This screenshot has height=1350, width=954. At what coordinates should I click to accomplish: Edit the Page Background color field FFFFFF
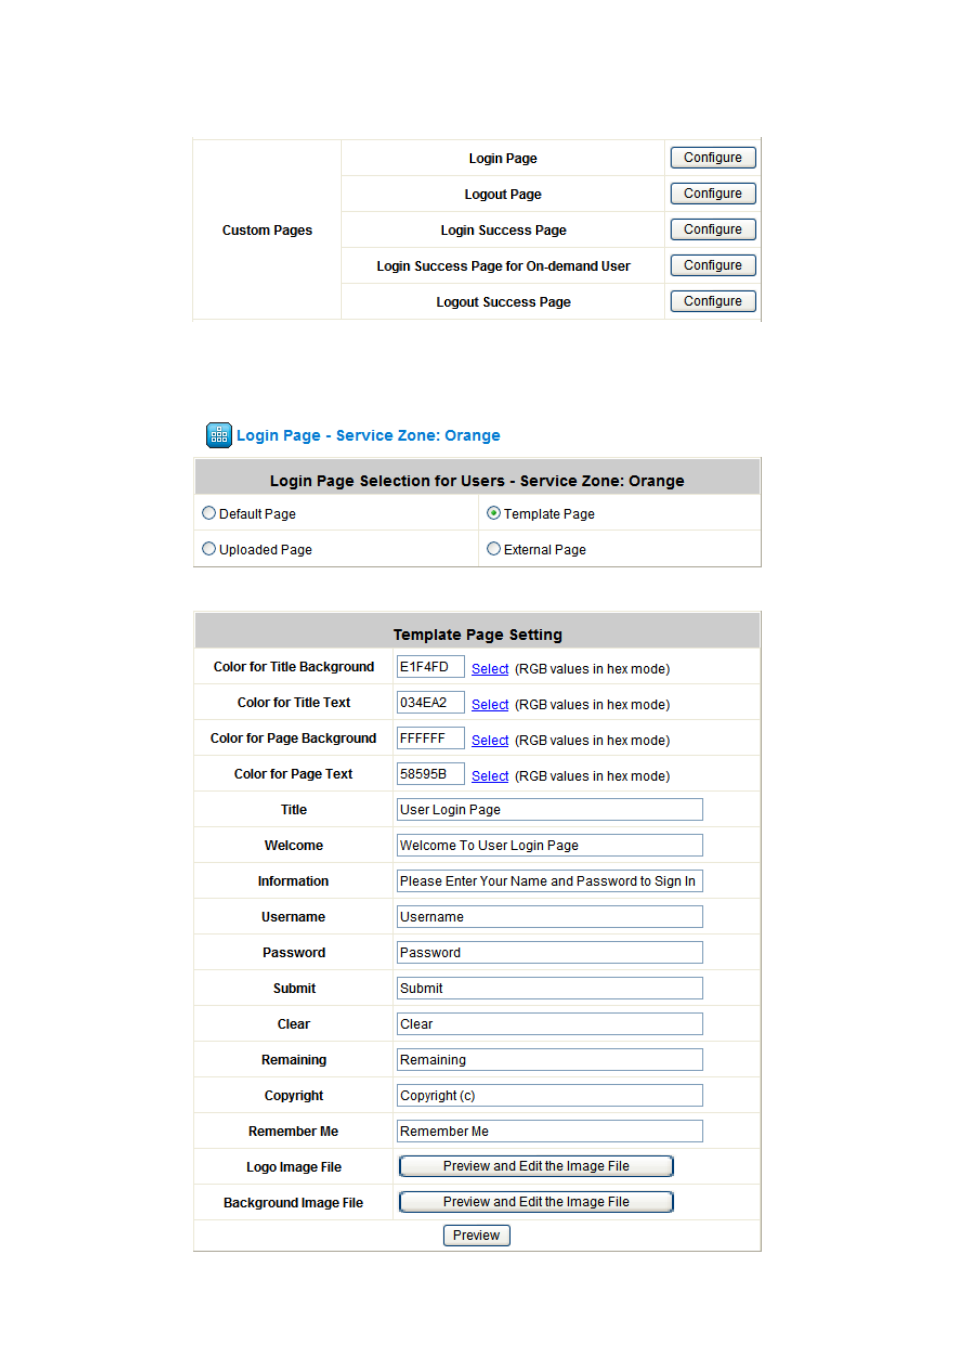(x=431, y=739)
